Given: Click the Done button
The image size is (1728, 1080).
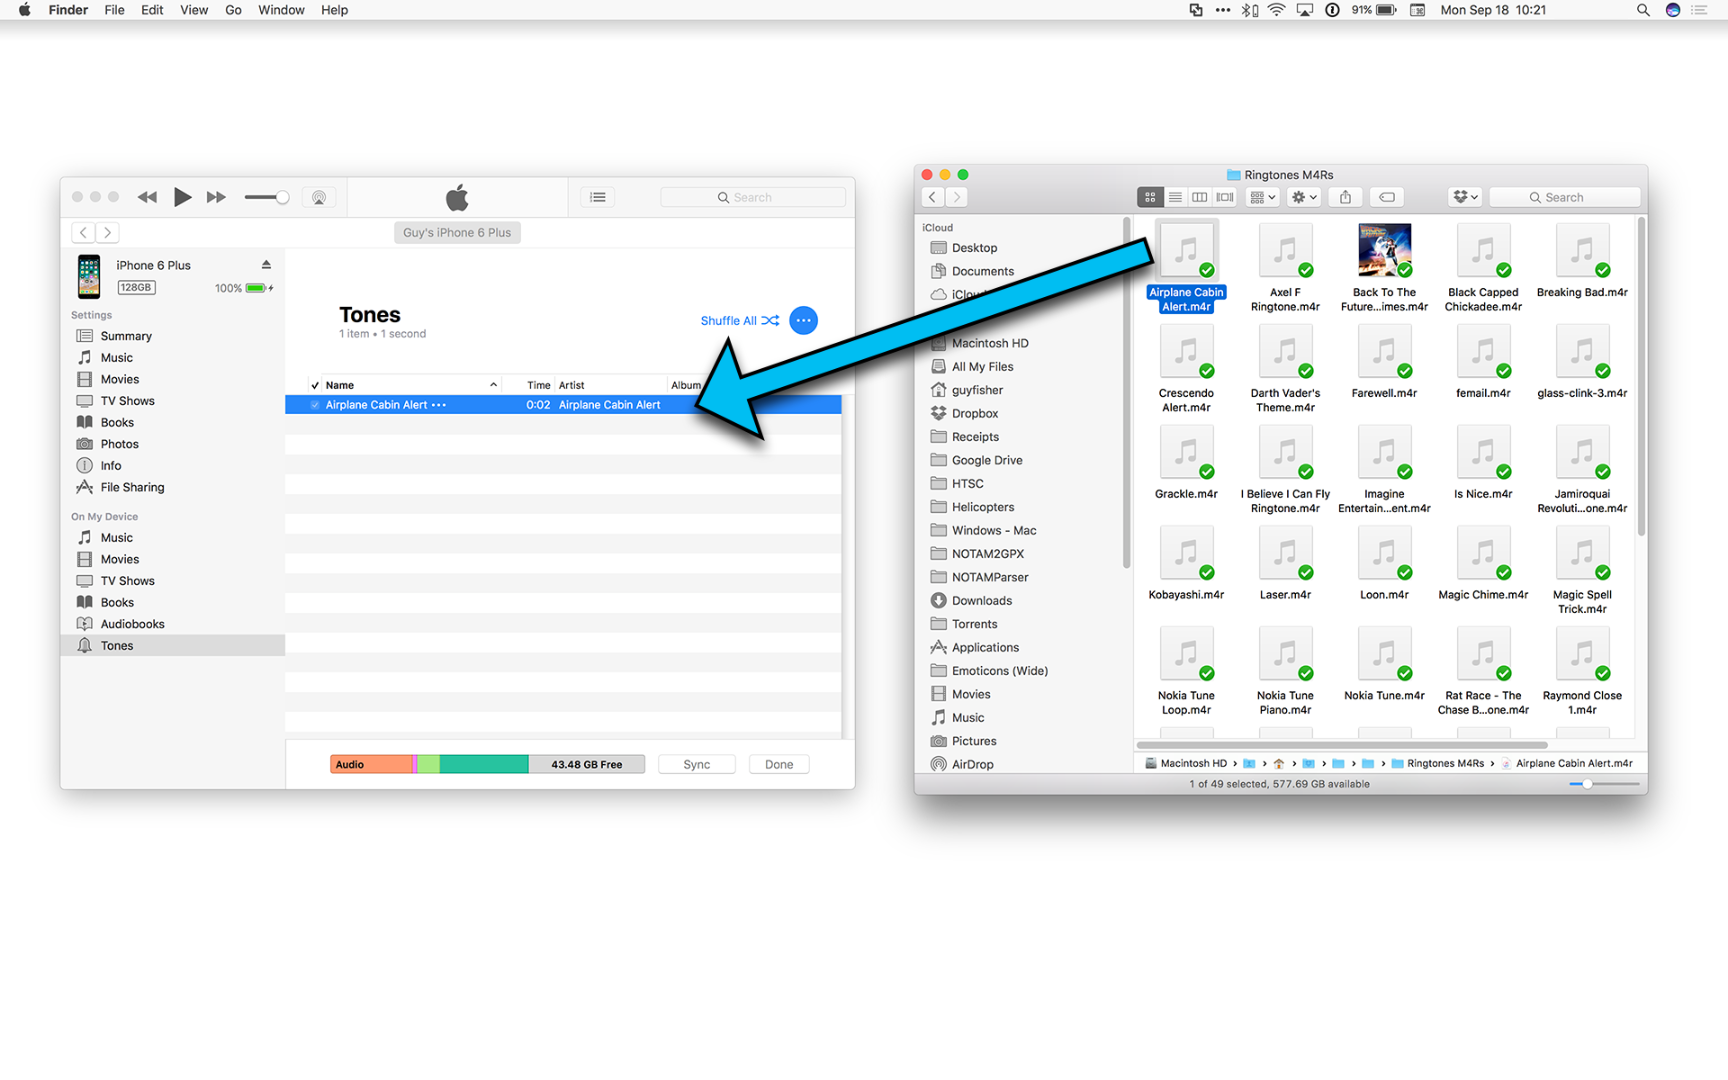Looking at the screenshot, I should [778, 764].
